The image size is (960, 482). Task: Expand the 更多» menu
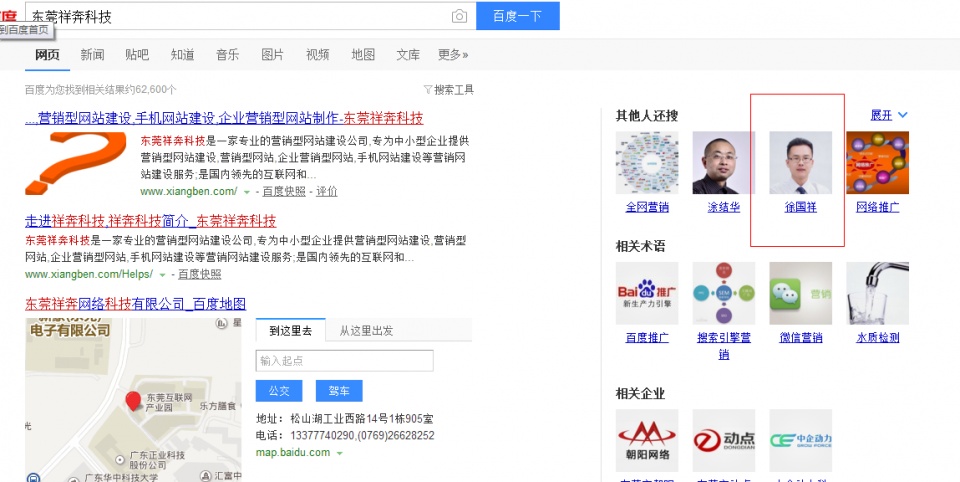[453, 55]
